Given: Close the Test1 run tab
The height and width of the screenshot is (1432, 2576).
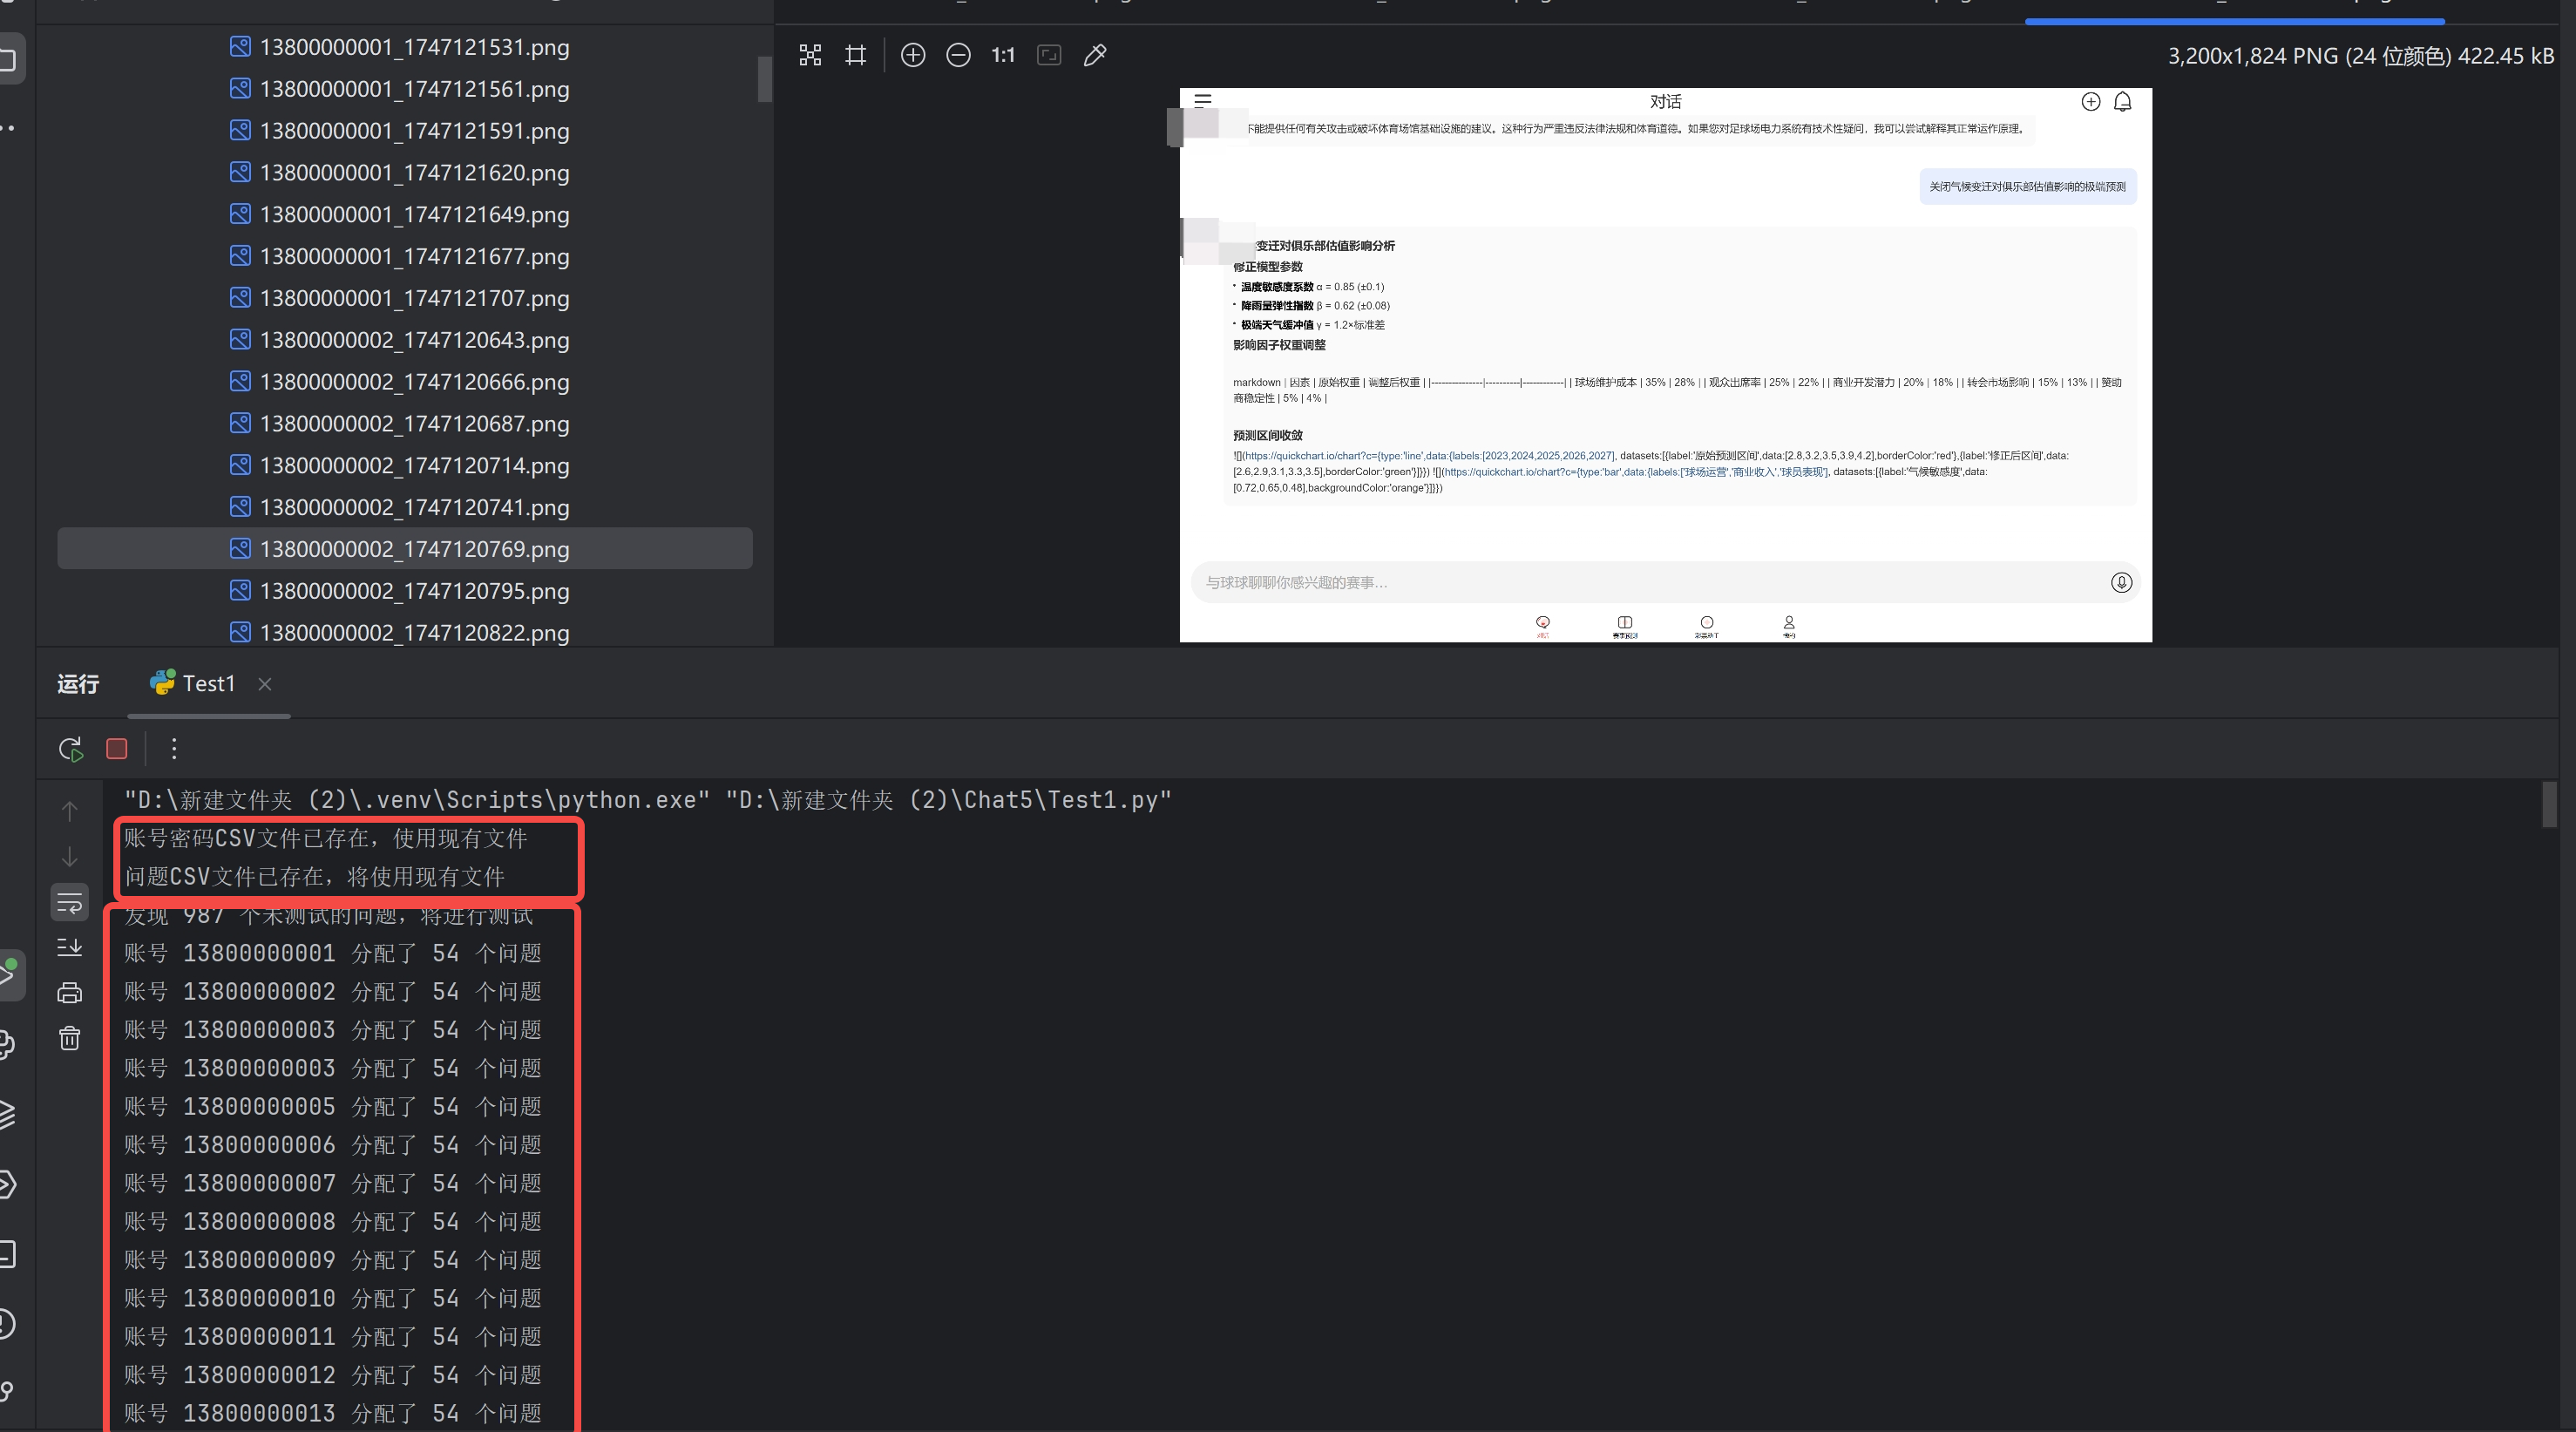Looking at the screenshot, I should [265, 683].
